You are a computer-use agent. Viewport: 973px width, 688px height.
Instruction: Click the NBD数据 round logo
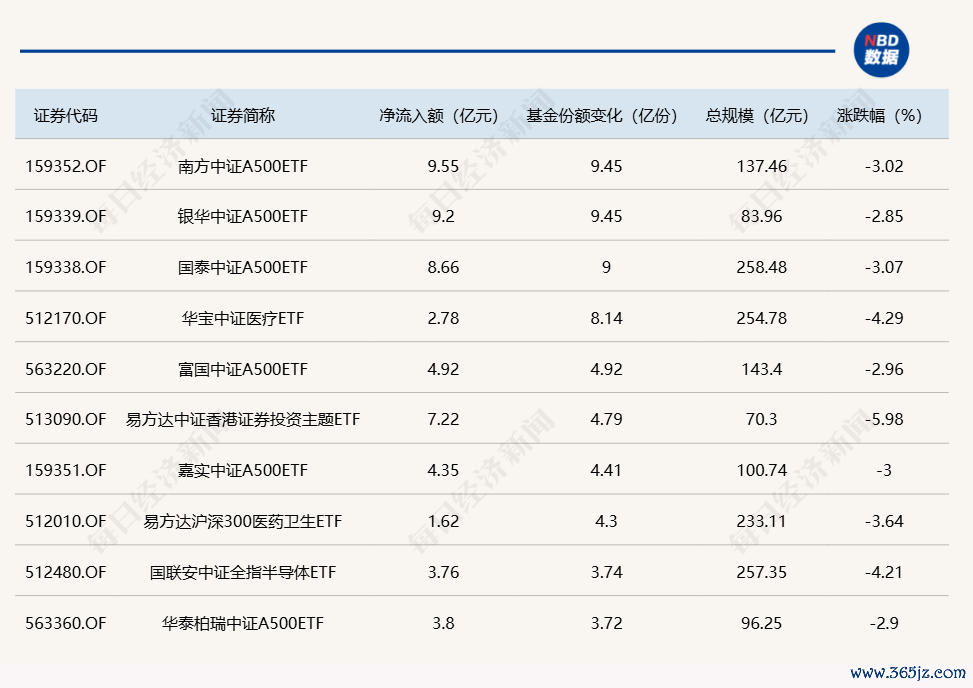[881, 50]
